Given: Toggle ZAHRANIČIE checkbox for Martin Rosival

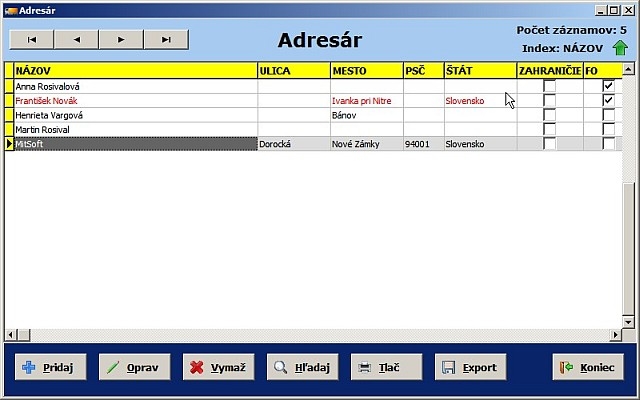Looking at the screenshot, I should [x=549, y=129].
